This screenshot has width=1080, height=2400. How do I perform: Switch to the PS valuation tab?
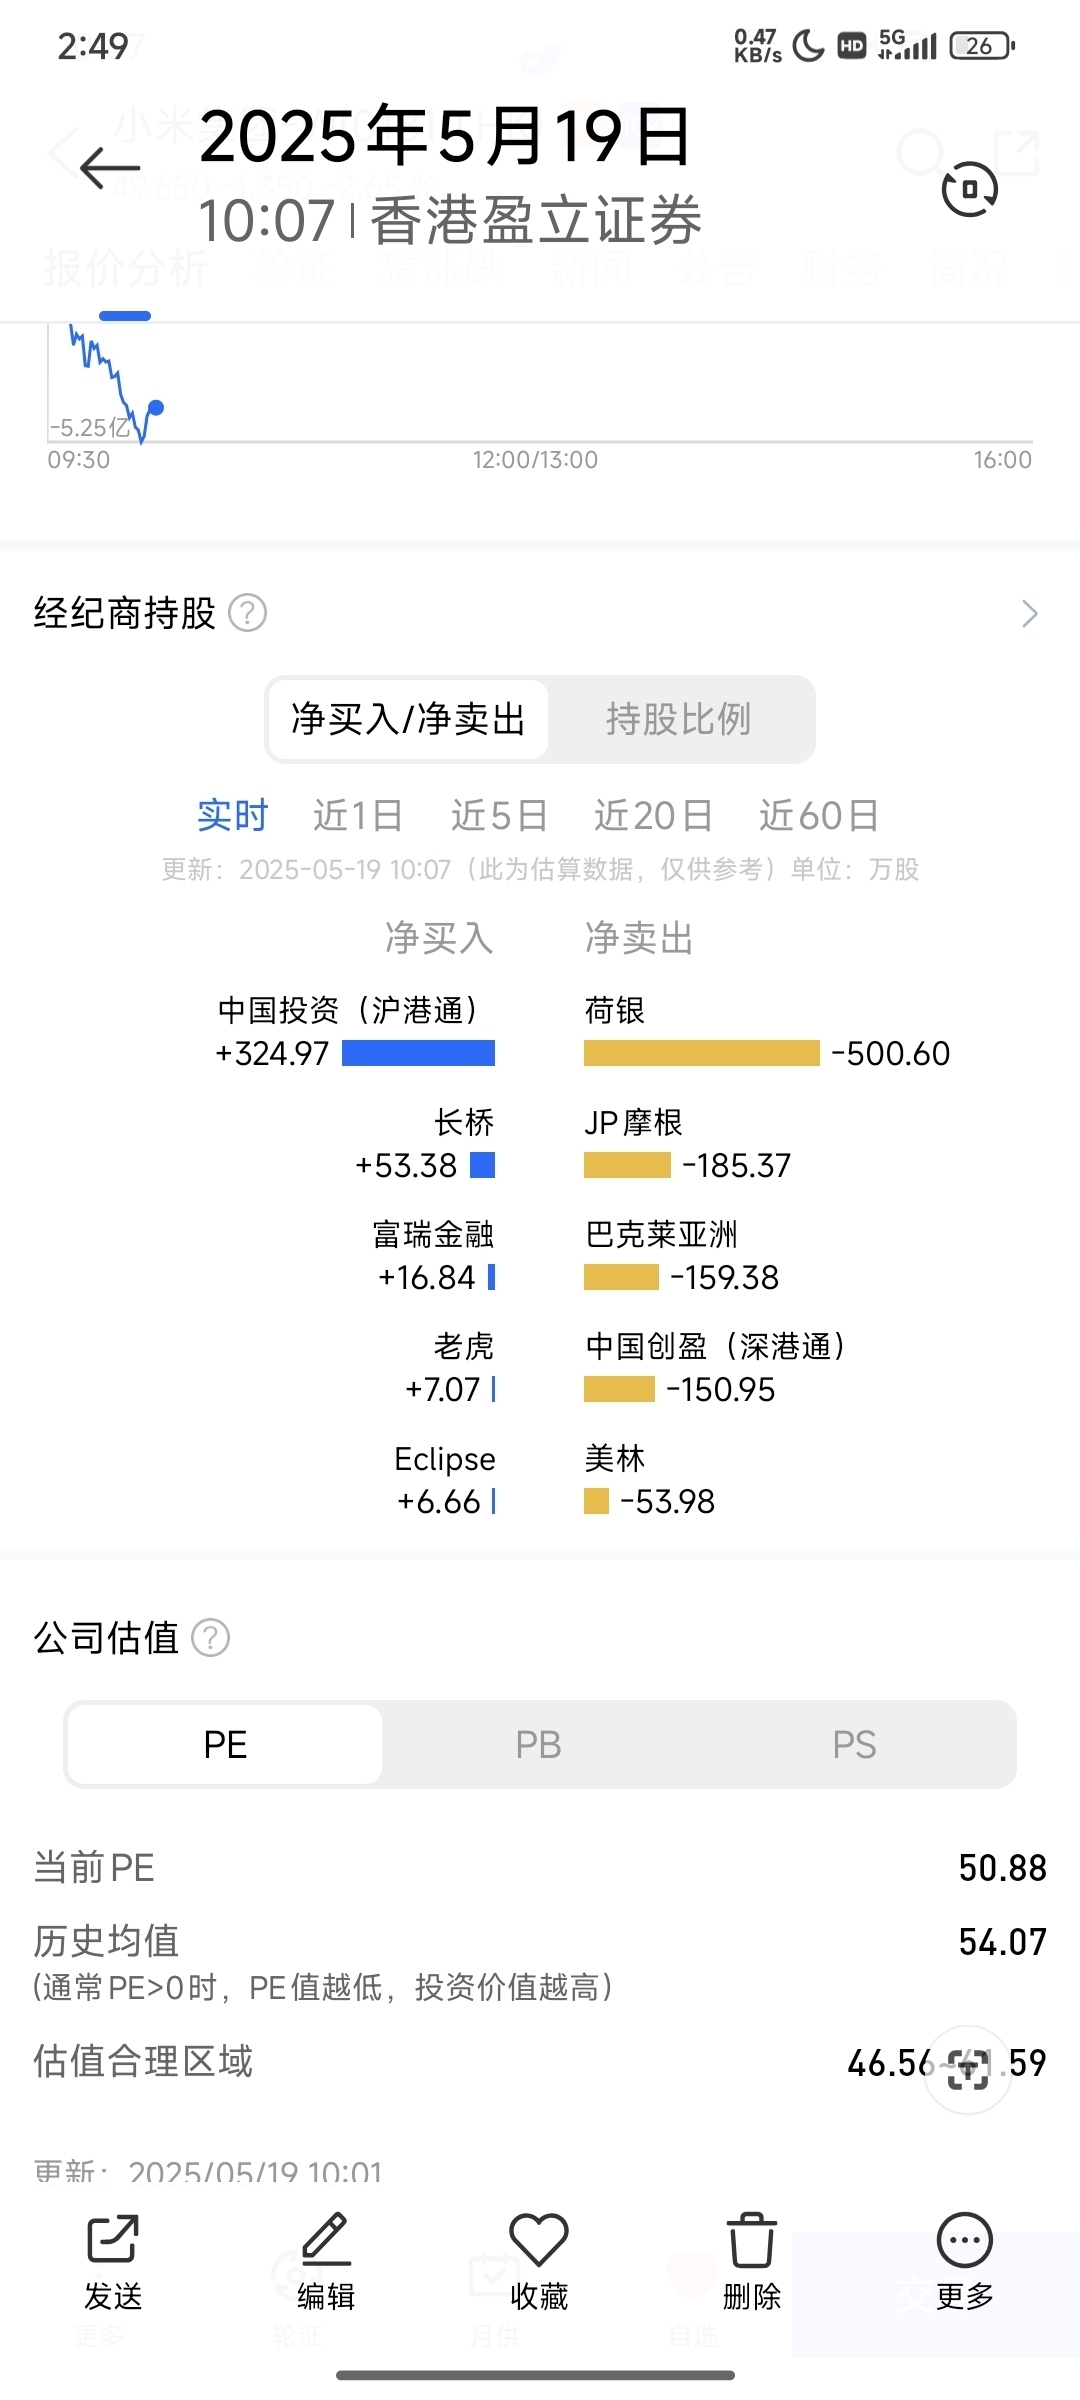click(855, 1745)
